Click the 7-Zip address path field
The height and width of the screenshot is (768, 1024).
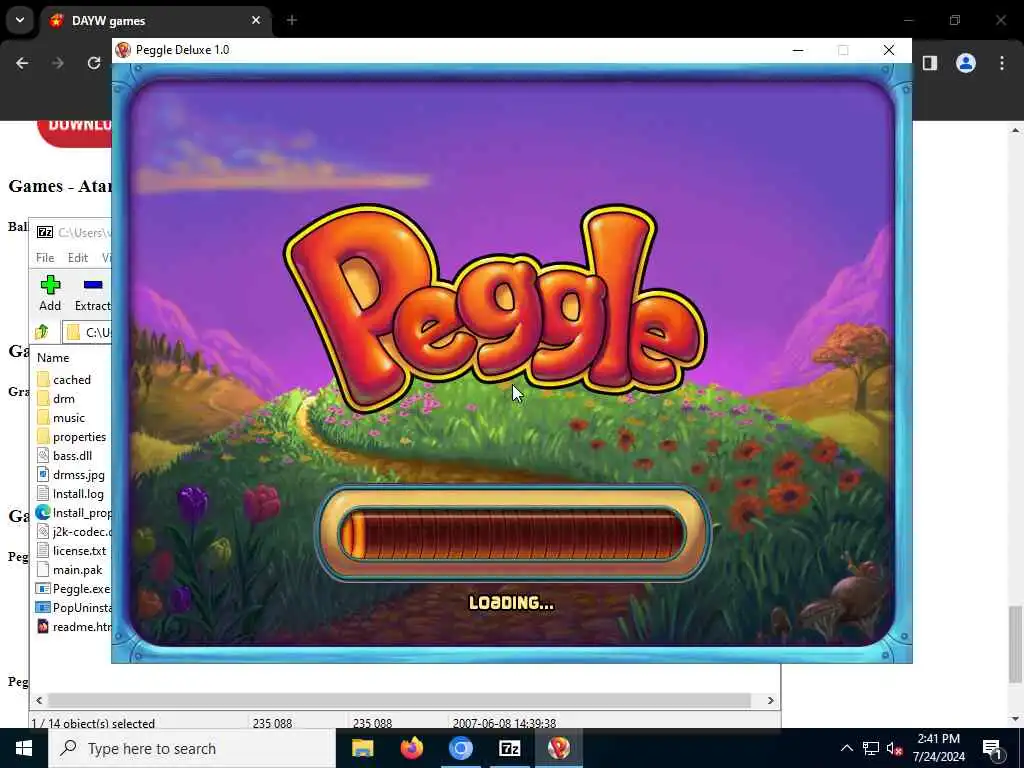coord(88,332)
